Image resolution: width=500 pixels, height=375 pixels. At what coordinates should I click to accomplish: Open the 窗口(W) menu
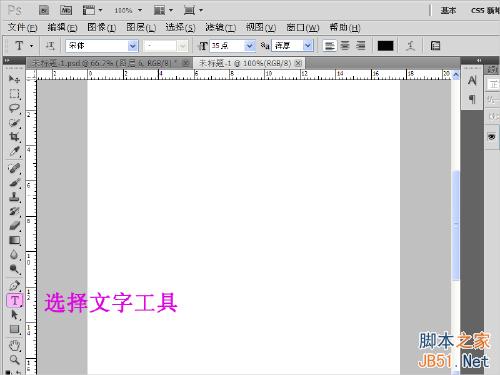[303, 27]
